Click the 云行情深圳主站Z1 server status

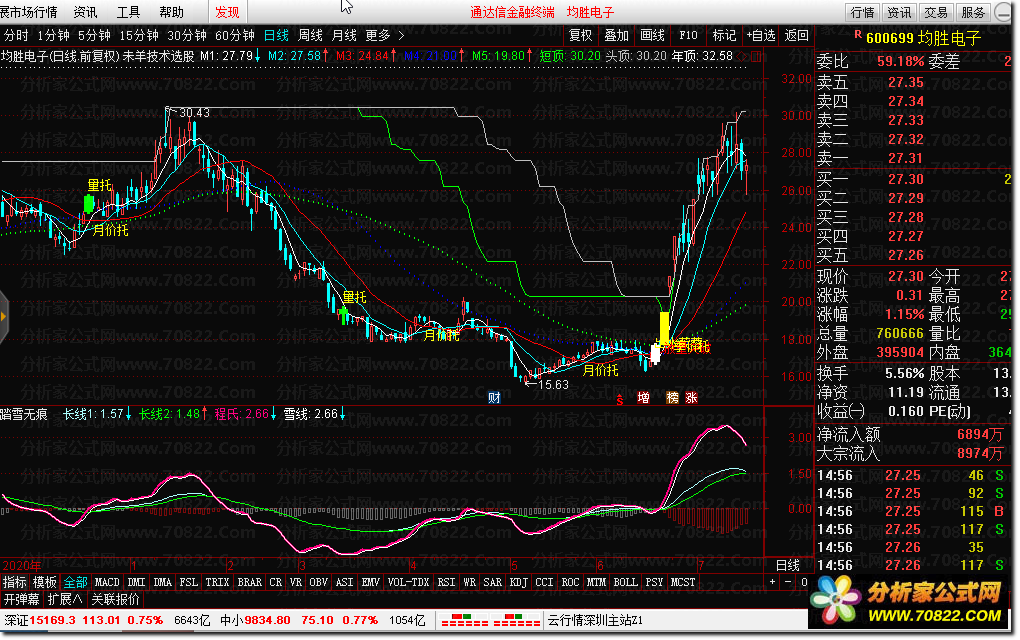595,620
